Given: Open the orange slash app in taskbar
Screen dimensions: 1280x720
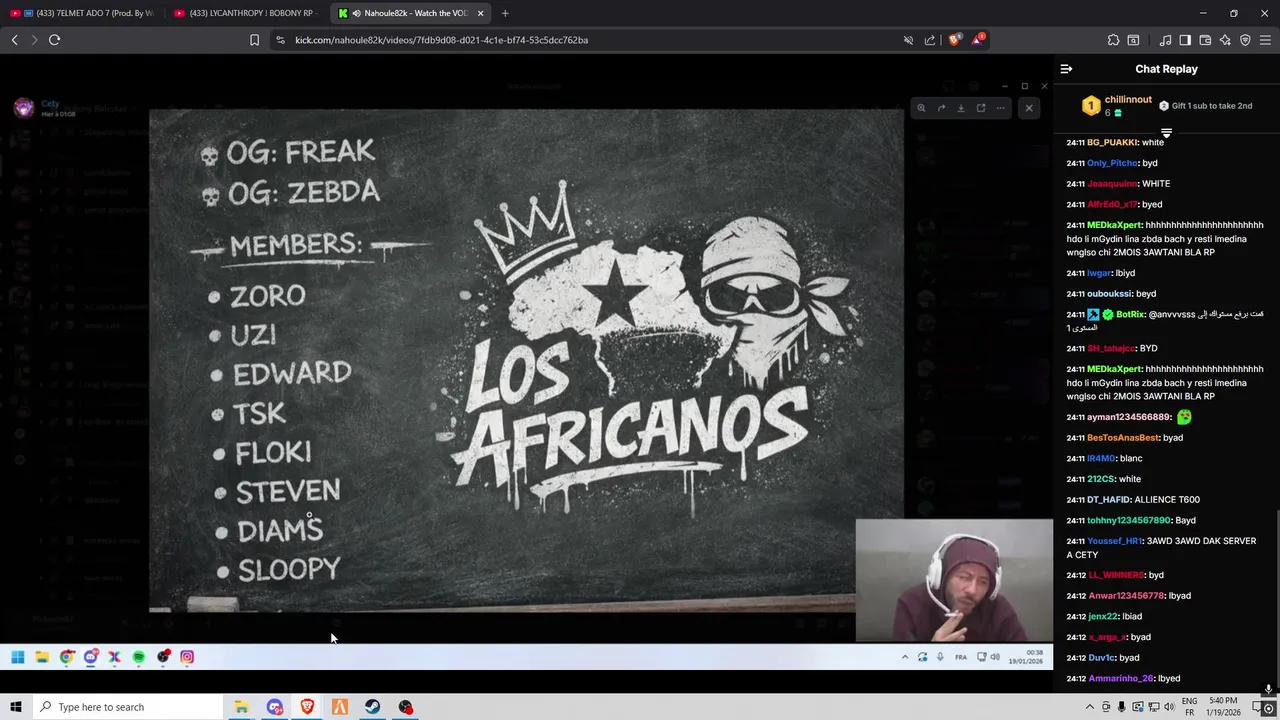Looking at the screenshot, I should pyautogui.click(x=340, y=707).
